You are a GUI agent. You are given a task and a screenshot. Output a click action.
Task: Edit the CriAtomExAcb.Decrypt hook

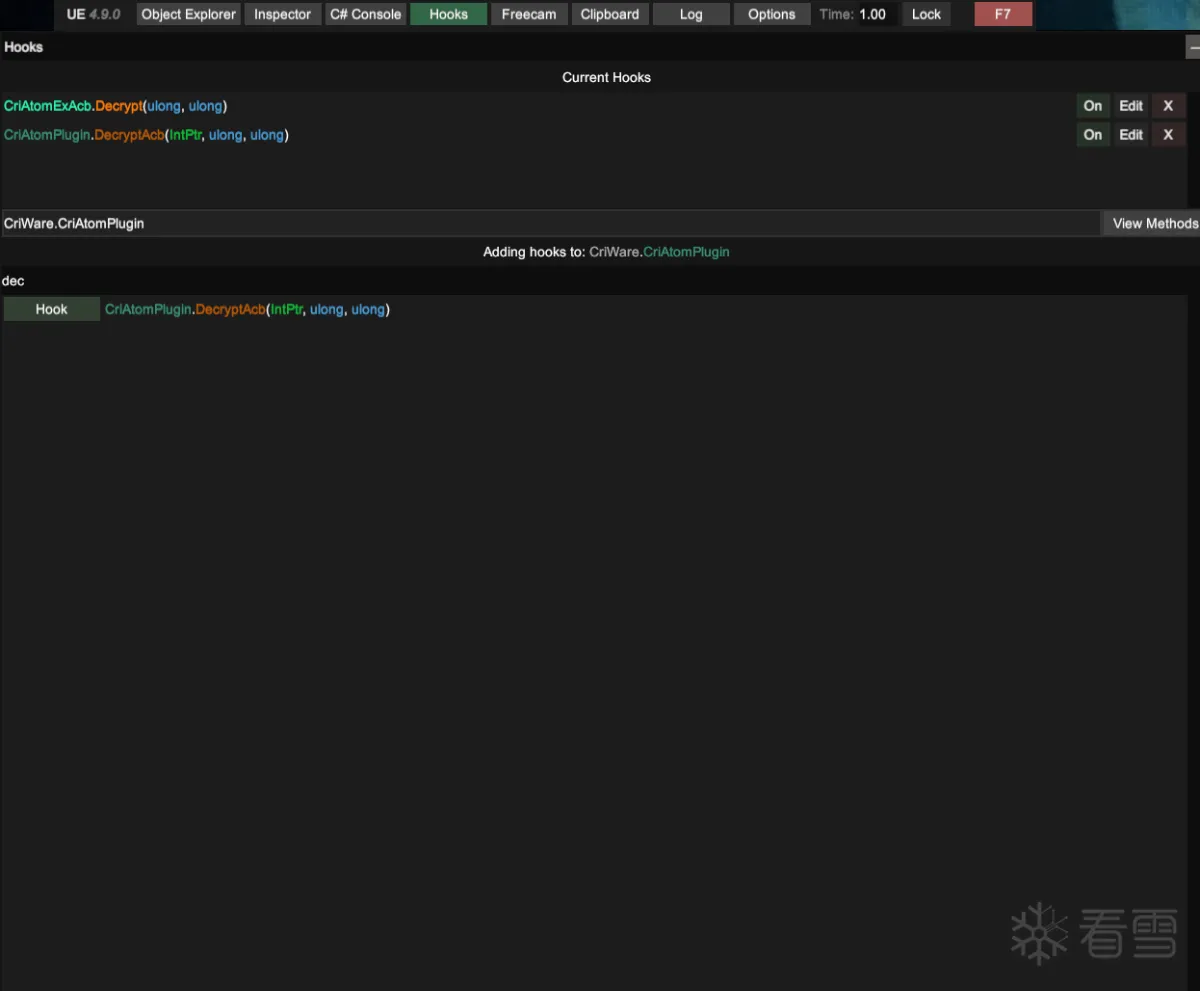(x=1130, y=105)
